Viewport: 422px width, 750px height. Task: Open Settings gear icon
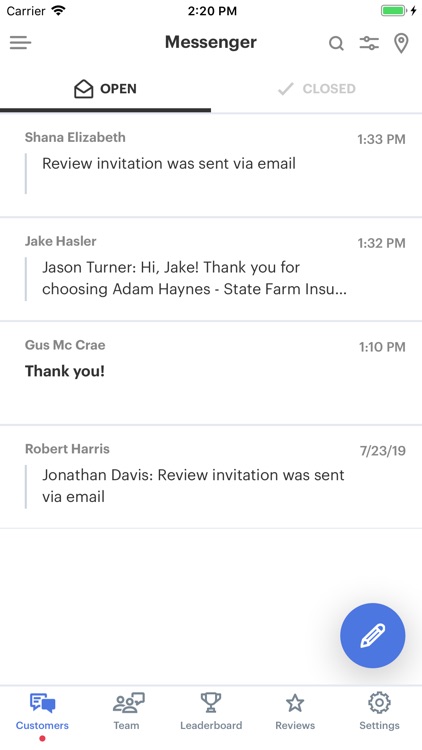click(379, 703)
